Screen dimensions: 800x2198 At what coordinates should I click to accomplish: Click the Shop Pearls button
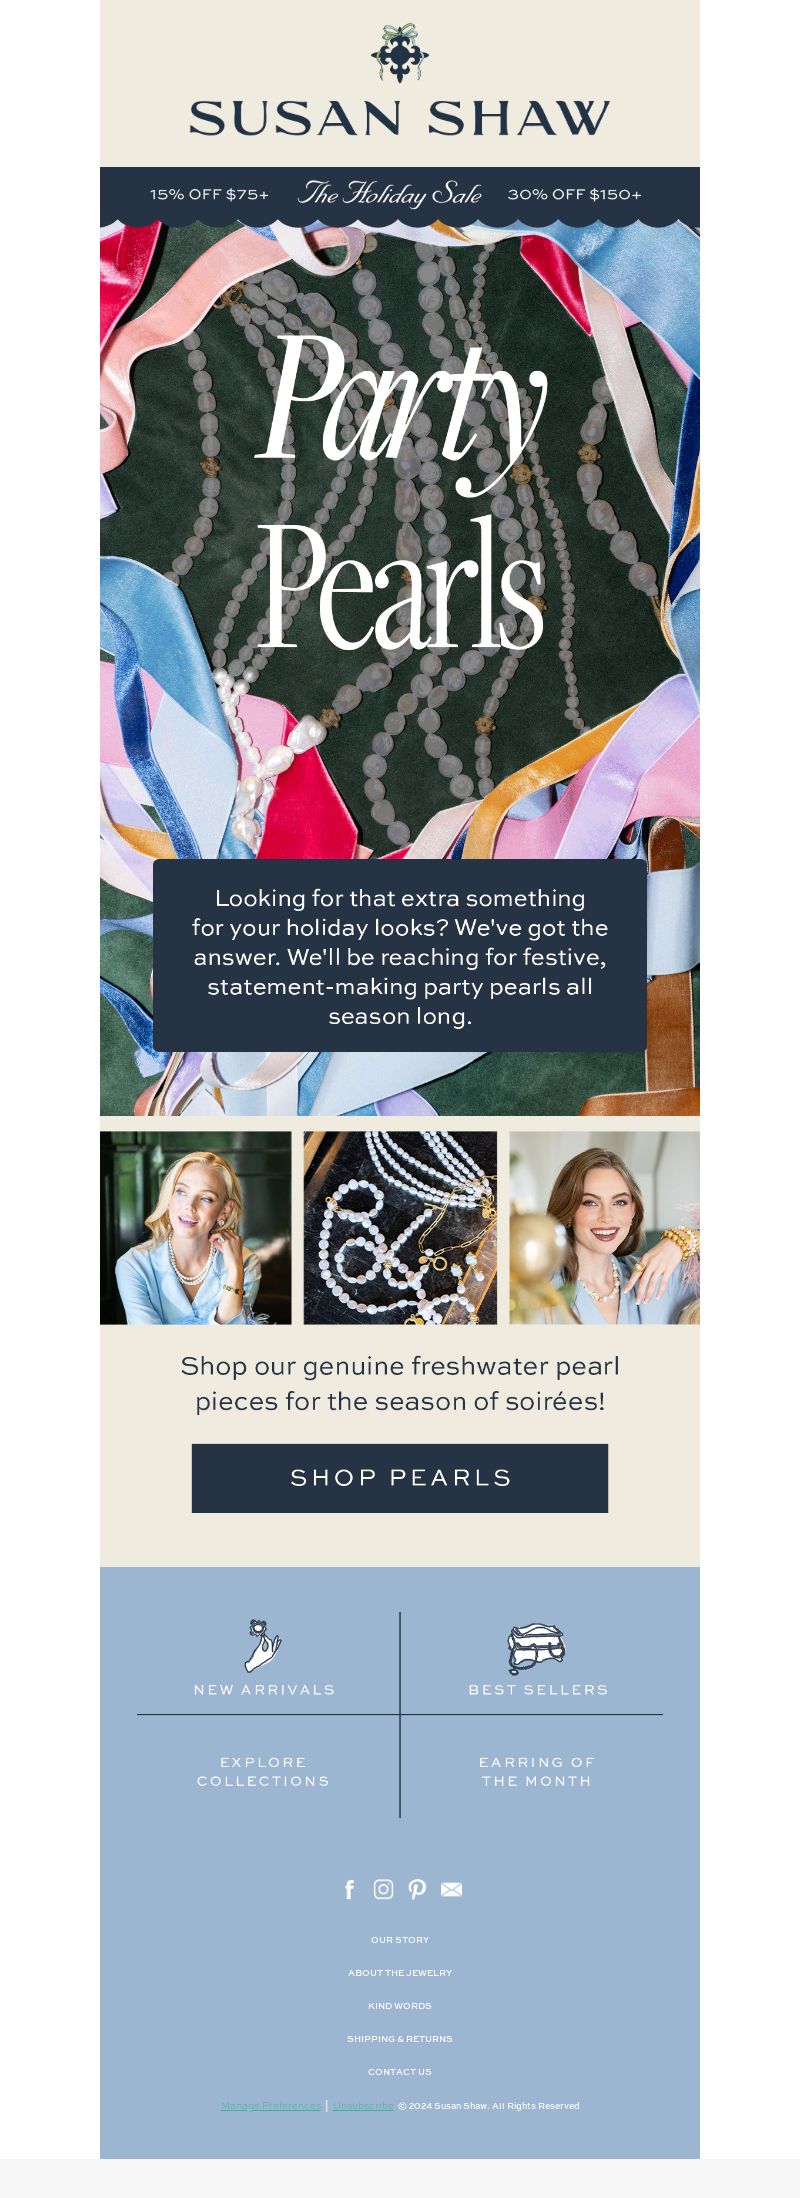(400, 1478)
